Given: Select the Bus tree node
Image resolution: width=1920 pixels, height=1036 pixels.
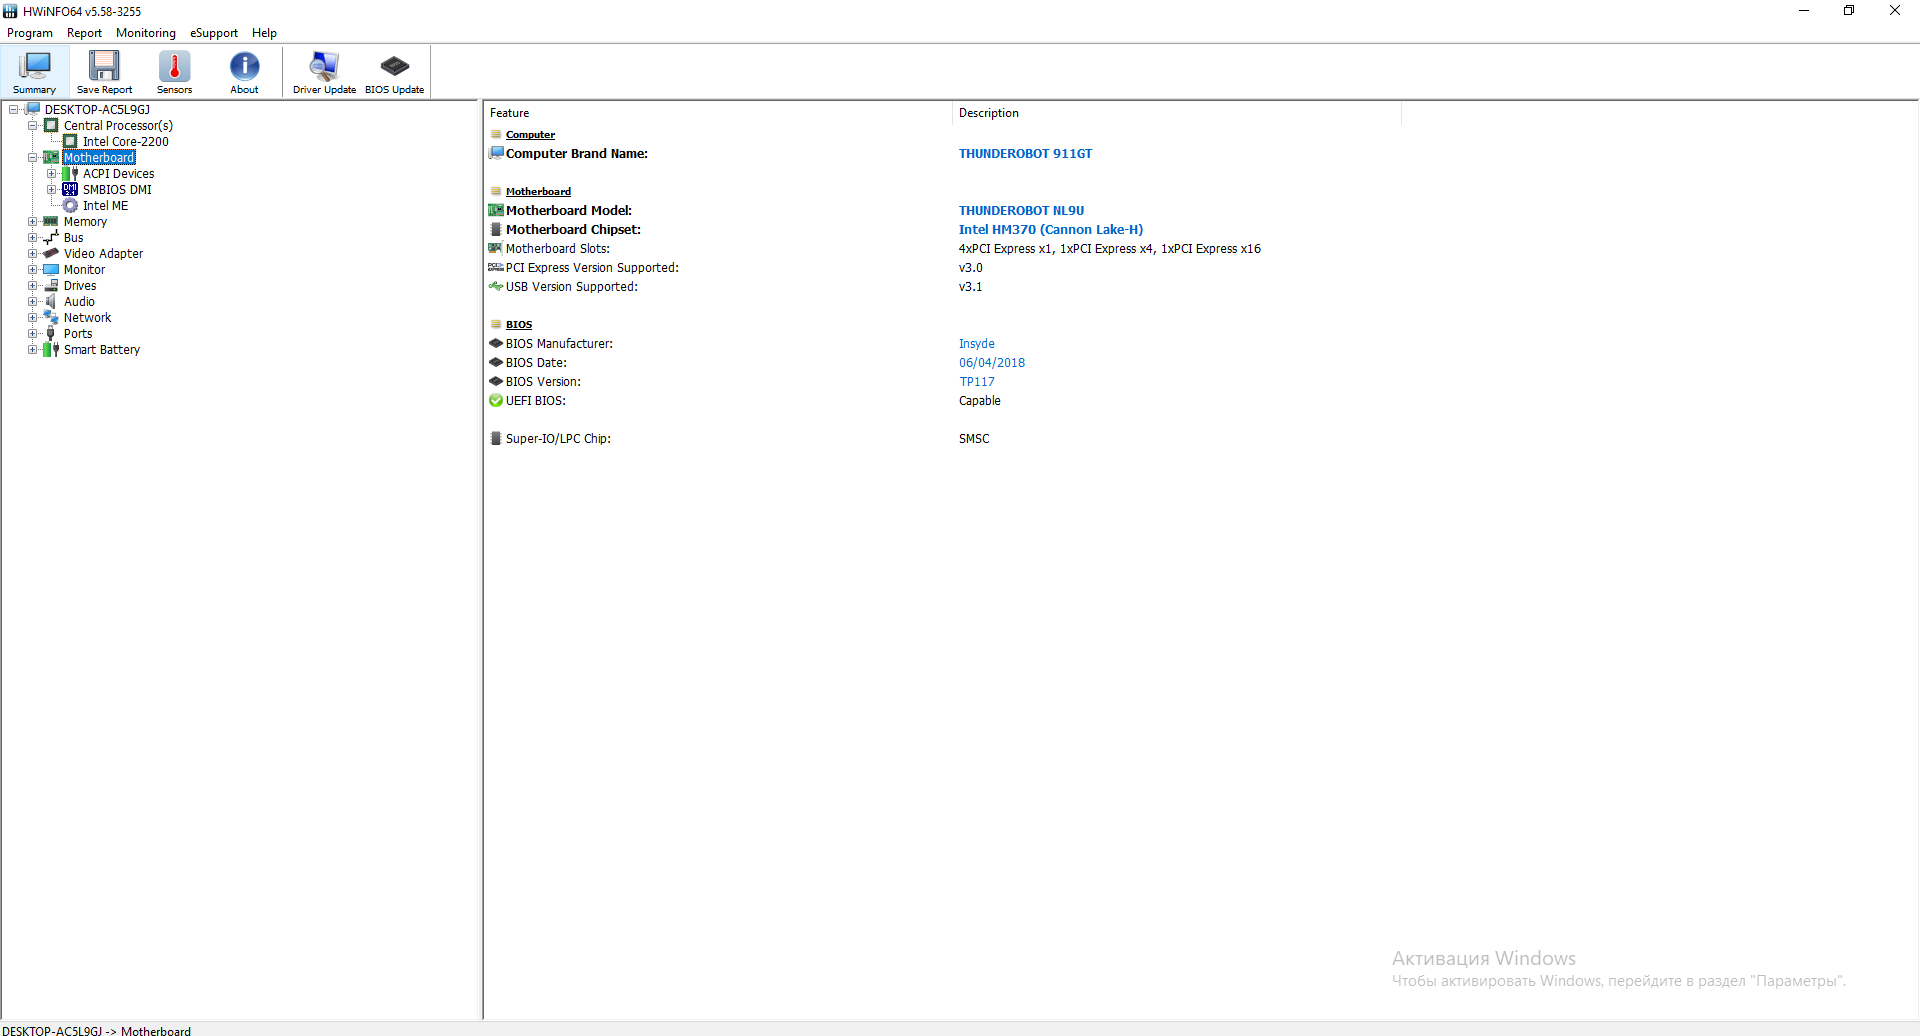Looking at the screenshot, I should (x=73, y=238).
